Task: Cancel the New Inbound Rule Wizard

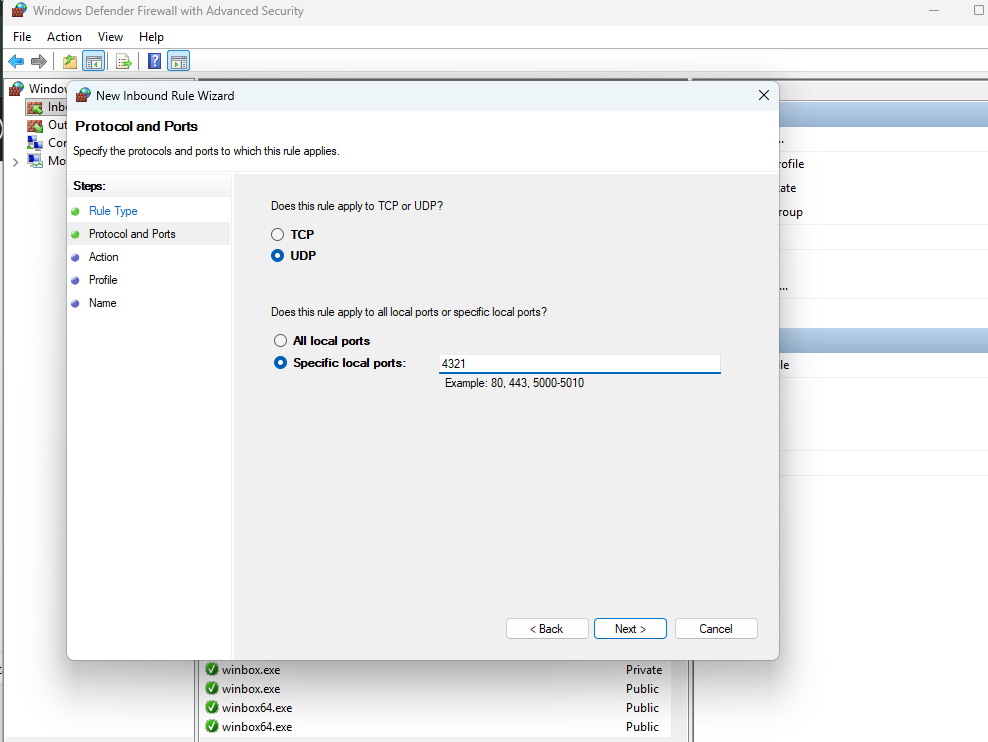Action: (x=716, y=629)
